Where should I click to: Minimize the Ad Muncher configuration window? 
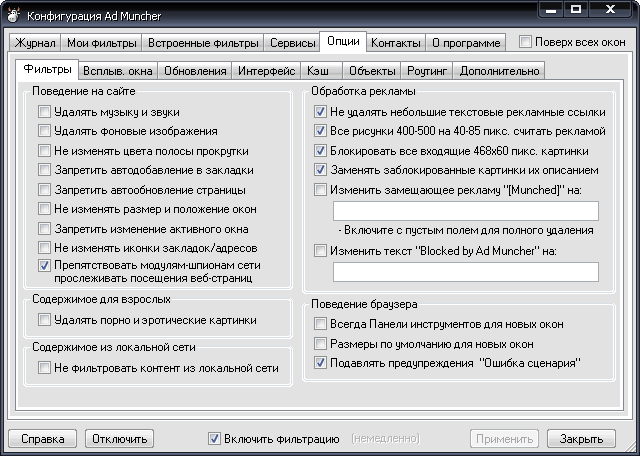click(x=551, y=10)
